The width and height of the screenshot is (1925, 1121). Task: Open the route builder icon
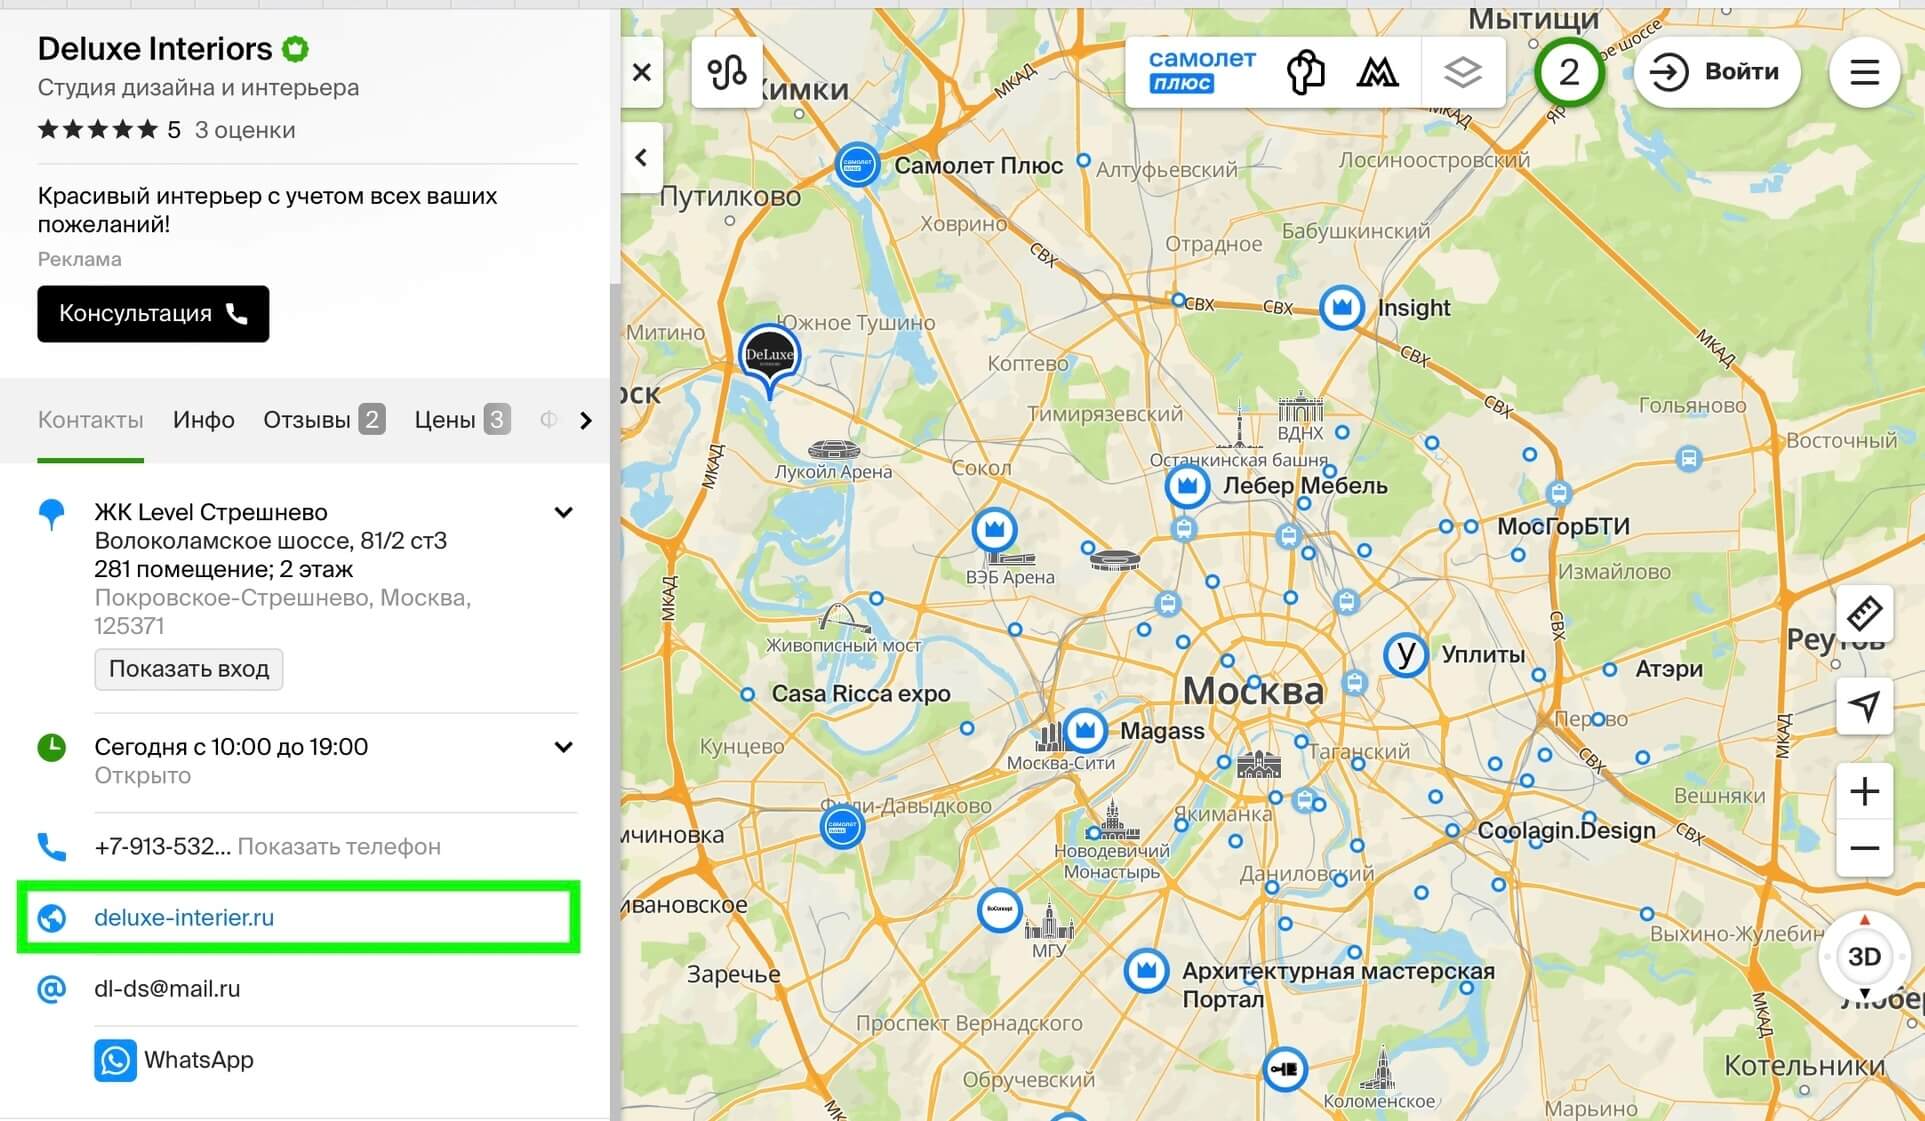point(727,72)
